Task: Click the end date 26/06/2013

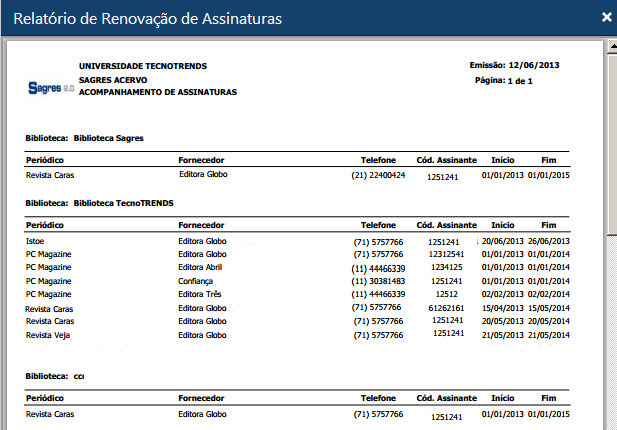Action: (x=549, y=241)
